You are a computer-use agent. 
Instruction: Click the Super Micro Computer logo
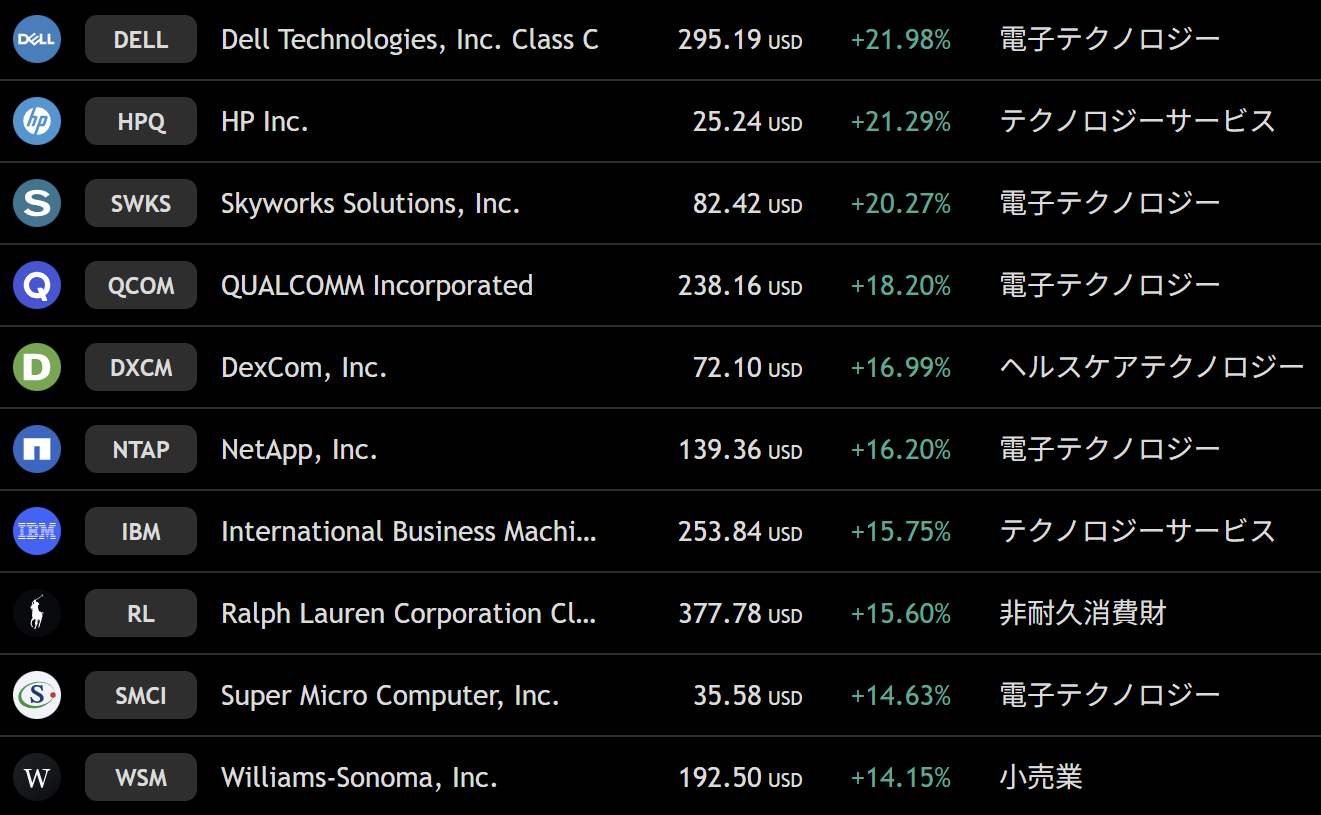click(x=37, y=696)
